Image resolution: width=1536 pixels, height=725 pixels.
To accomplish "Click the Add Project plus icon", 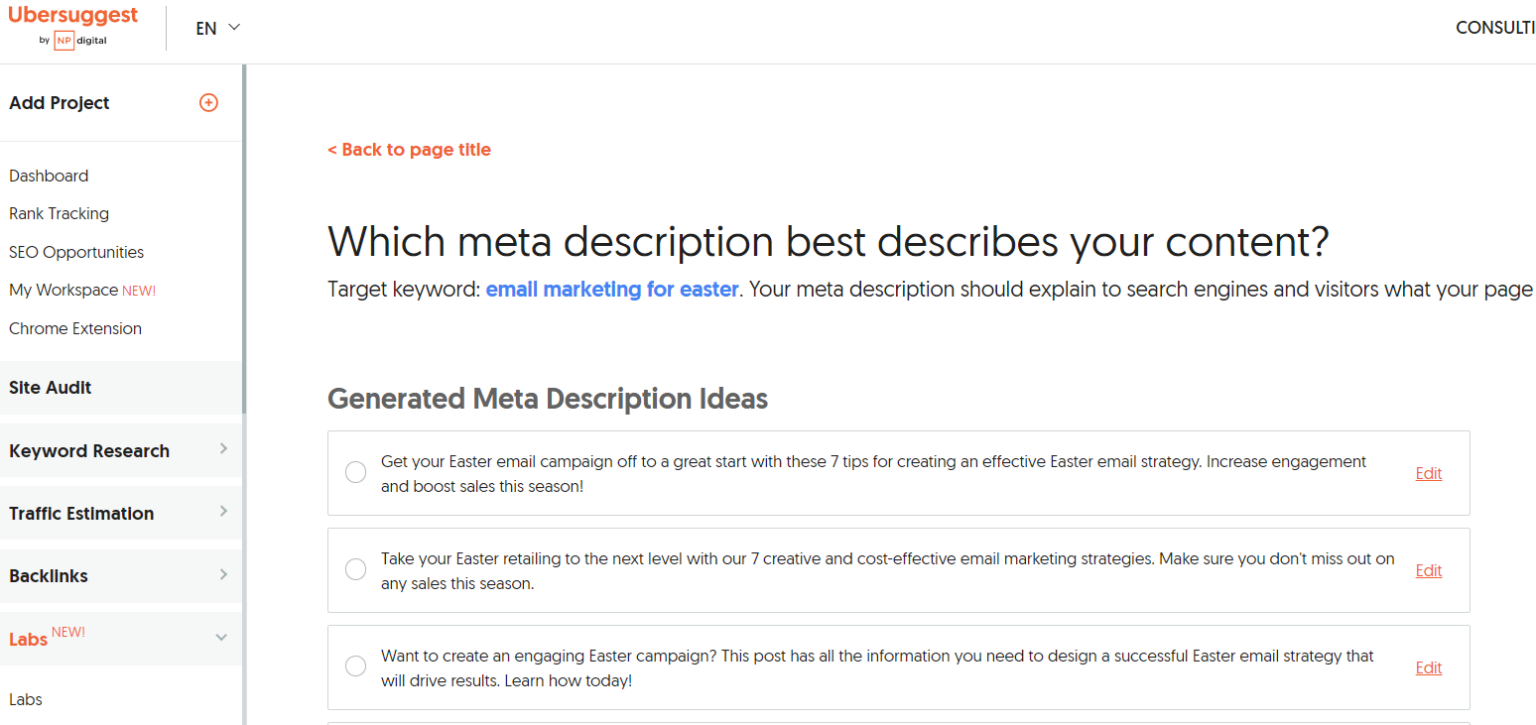I will pos(208,102).
